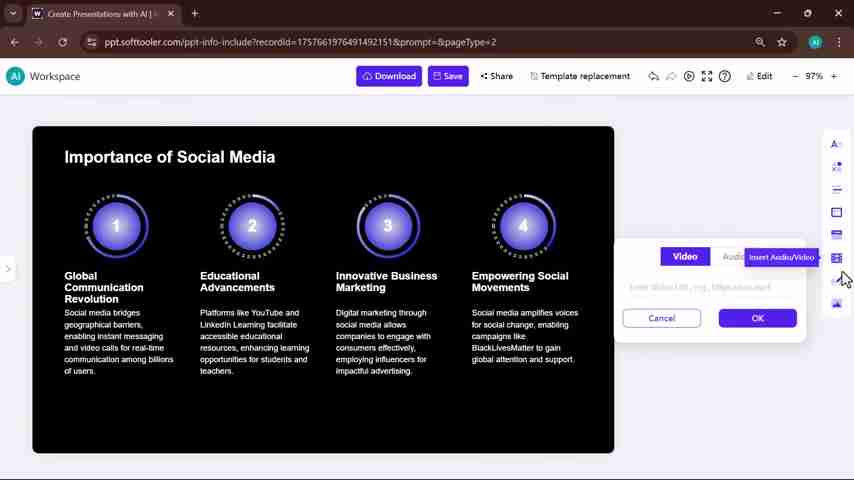The width and height of the screenshot is (854, 480).
Task: Switch to the Audio tab
Action: pos(733,257)
